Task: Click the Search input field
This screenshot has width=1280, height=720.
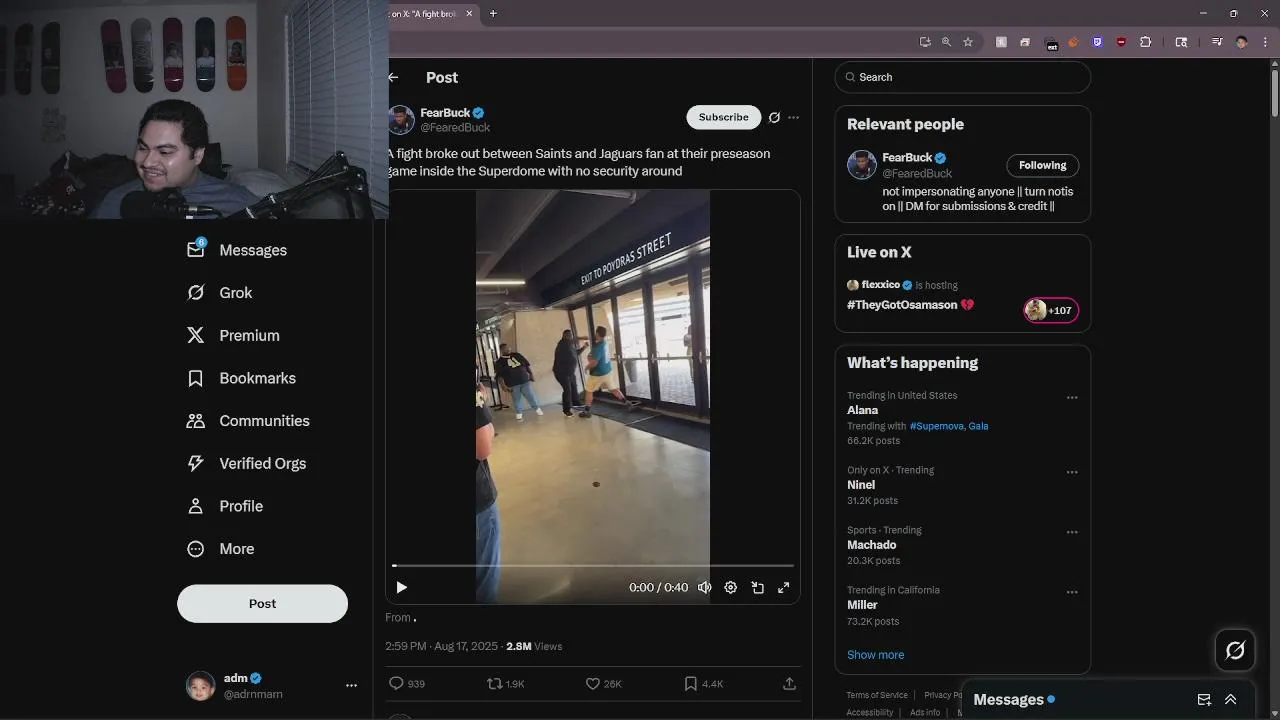Action: click(963, 77)
